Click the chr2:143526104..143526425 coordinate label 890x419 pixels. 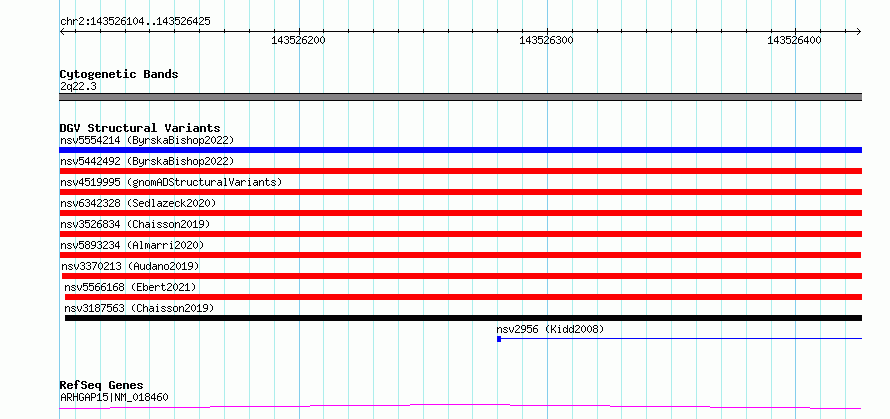(x=135, y=22)
